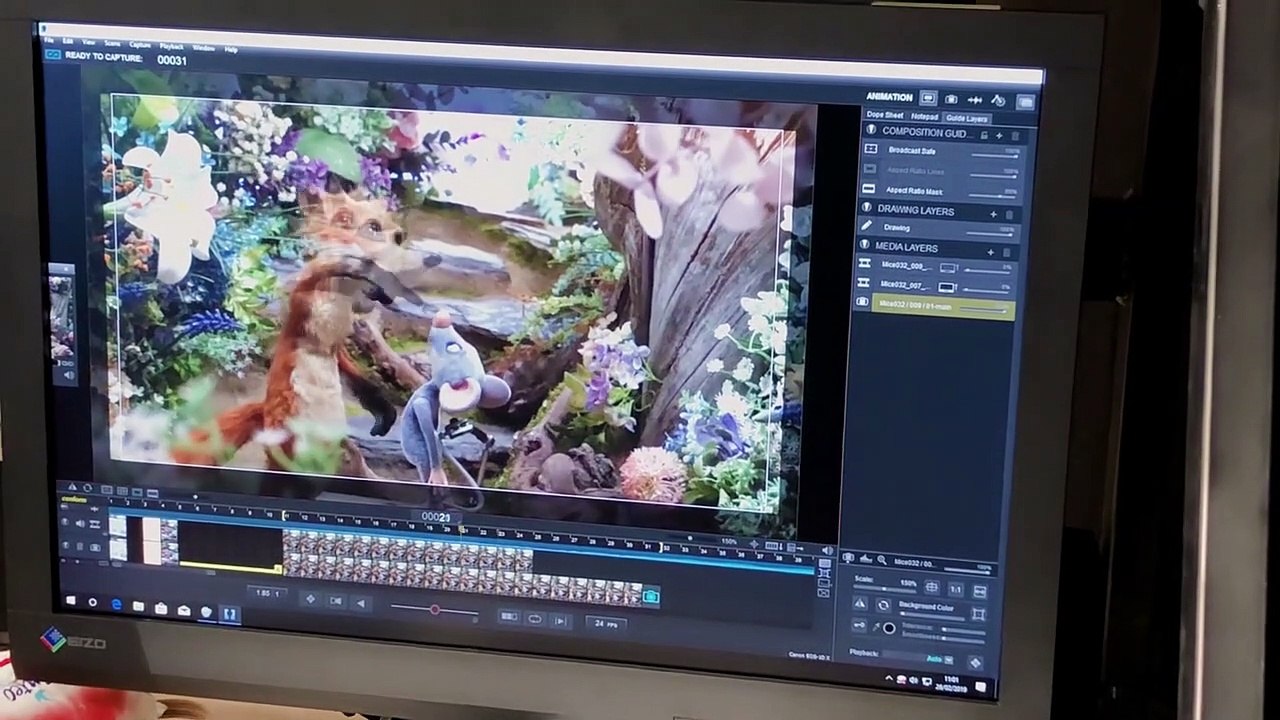Toggle Media Layers group visibility
This screenshot has width=1280, height=720.
[x=866, y=245]
